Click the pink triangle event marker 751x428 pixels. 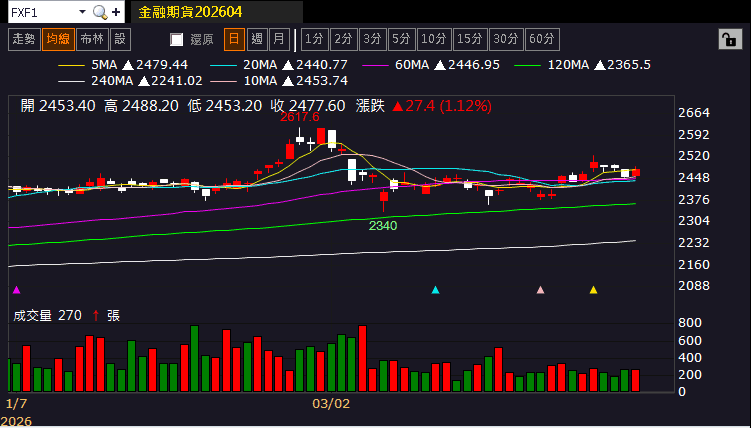click(540, 290)
